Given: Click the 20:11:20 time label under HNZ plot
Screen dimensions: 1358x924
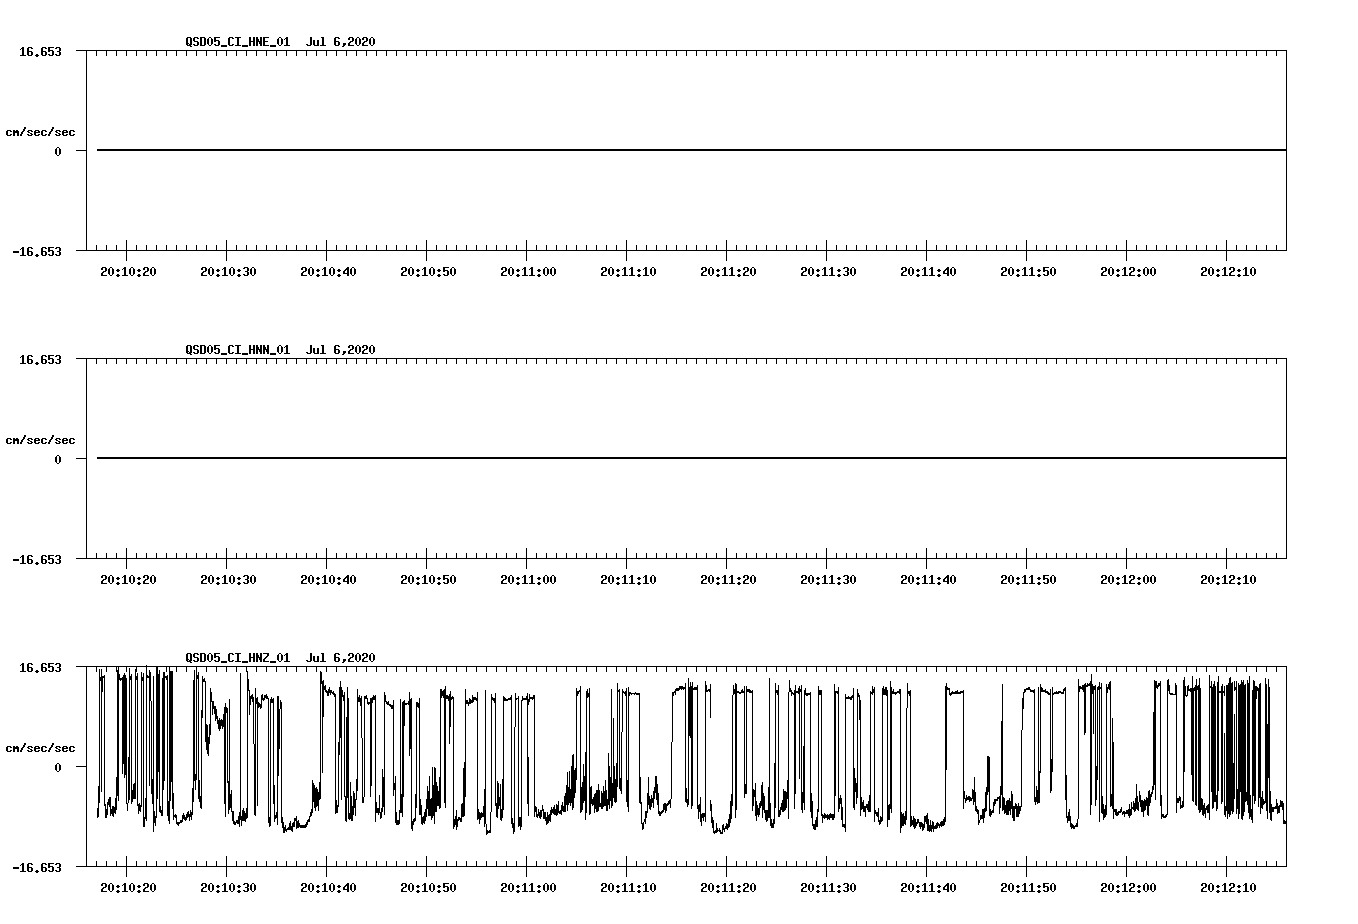Looking at the screenshot, I should click(728, 887).
